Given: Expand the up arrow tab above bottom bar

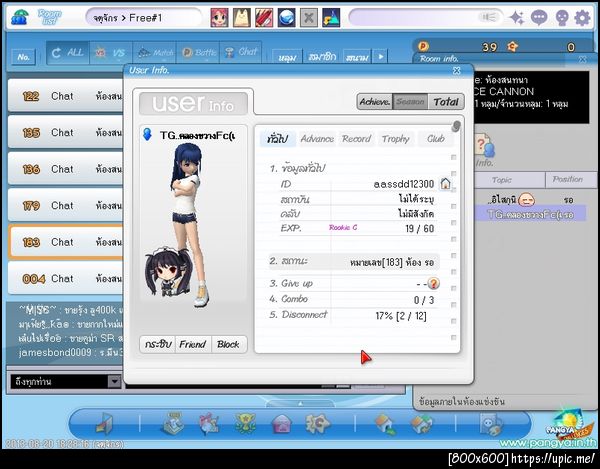Looking at the screenshot, I should click(x=300, y=403).
